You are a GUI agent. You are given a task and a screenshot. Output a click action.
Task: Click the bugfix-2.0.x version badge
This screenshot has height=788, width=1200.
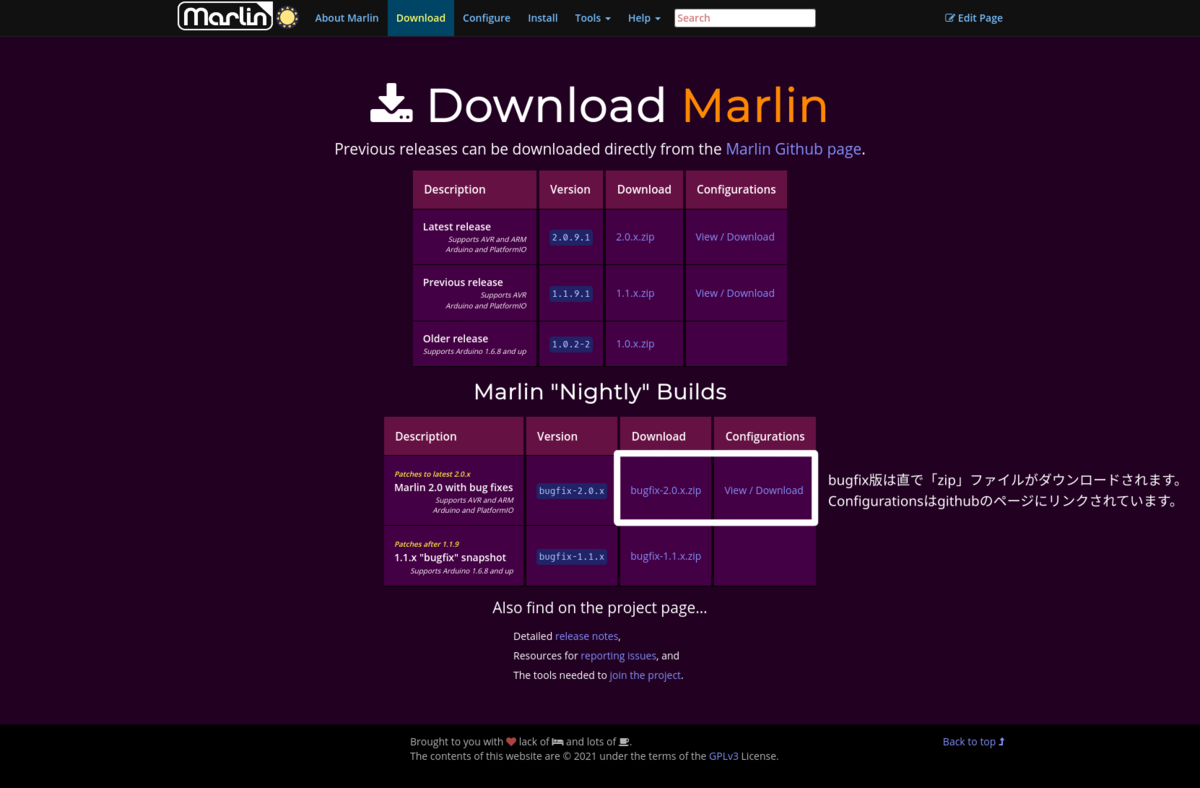point(571,491)
